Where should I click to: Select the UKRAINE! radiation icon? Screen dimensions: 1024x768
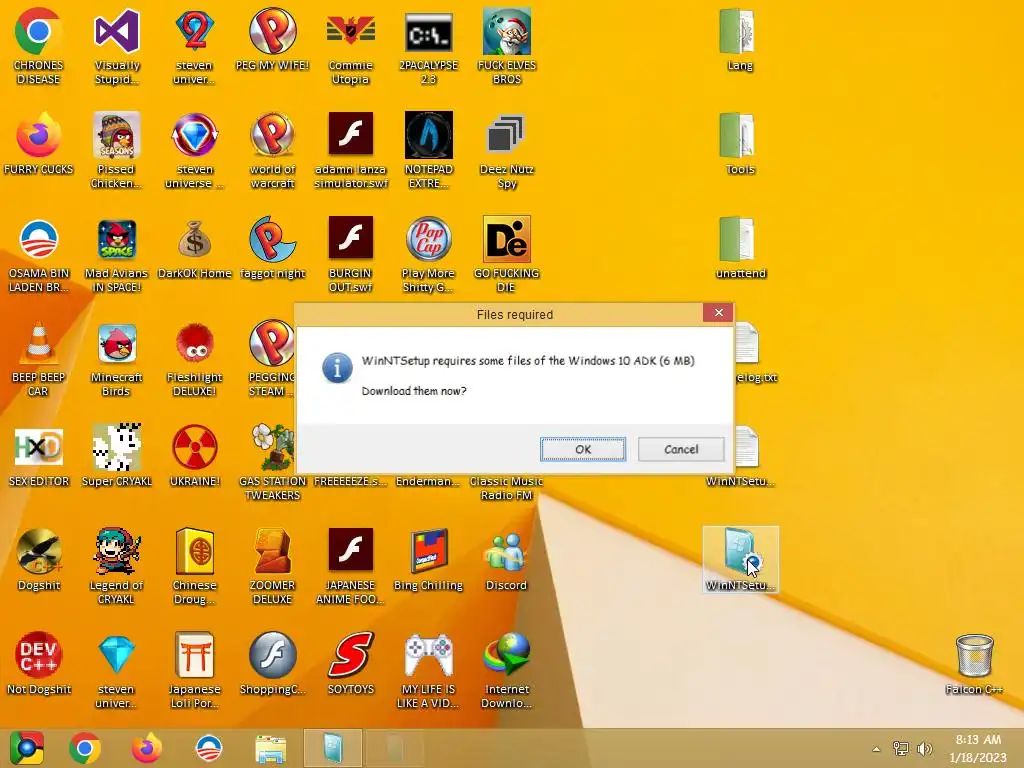coord(194,456)
